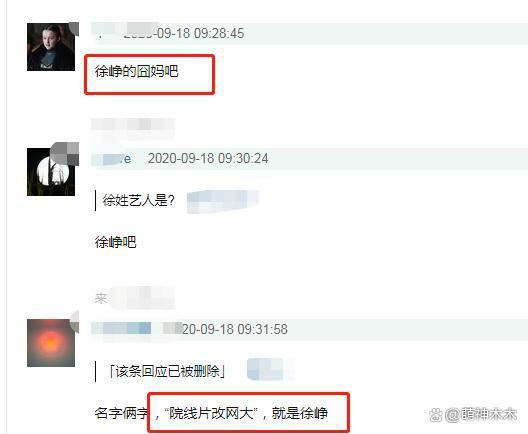
Task: Click the blurred username ending in e
Action: [x=111, y=158]
